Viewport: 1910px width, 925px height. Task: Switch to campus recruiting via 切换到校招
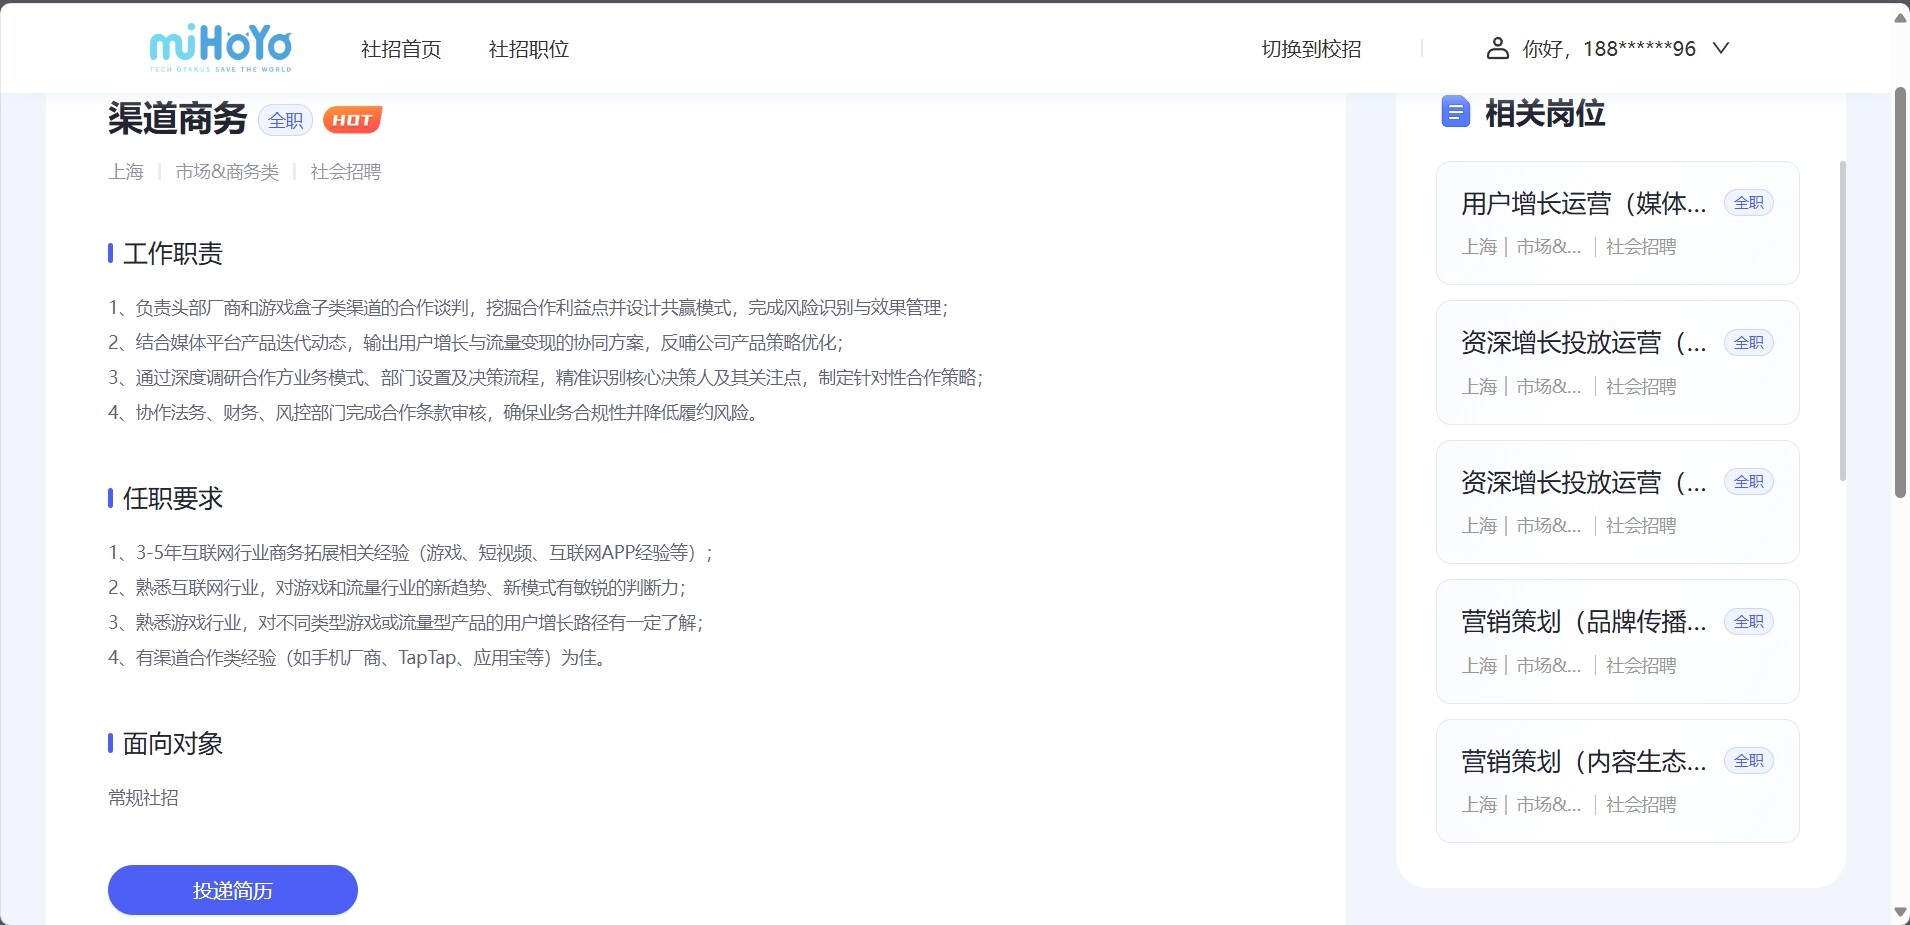click(x=1311, y=49)
